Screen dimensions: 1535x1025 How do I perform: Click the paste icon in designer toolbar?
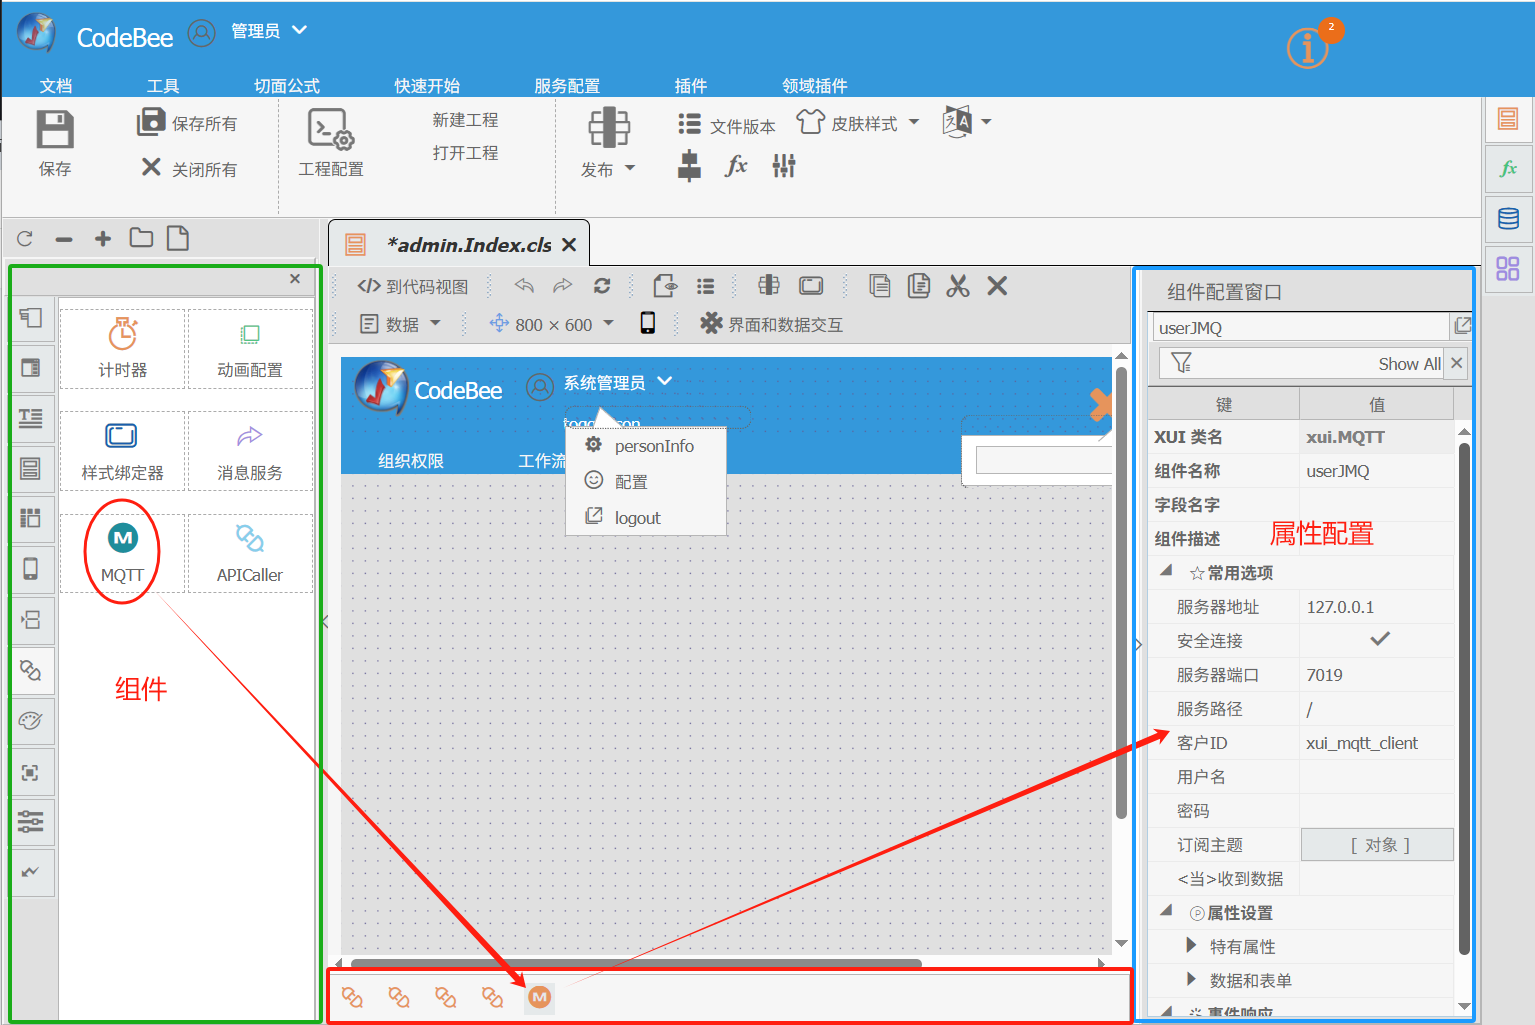[919, 286]
